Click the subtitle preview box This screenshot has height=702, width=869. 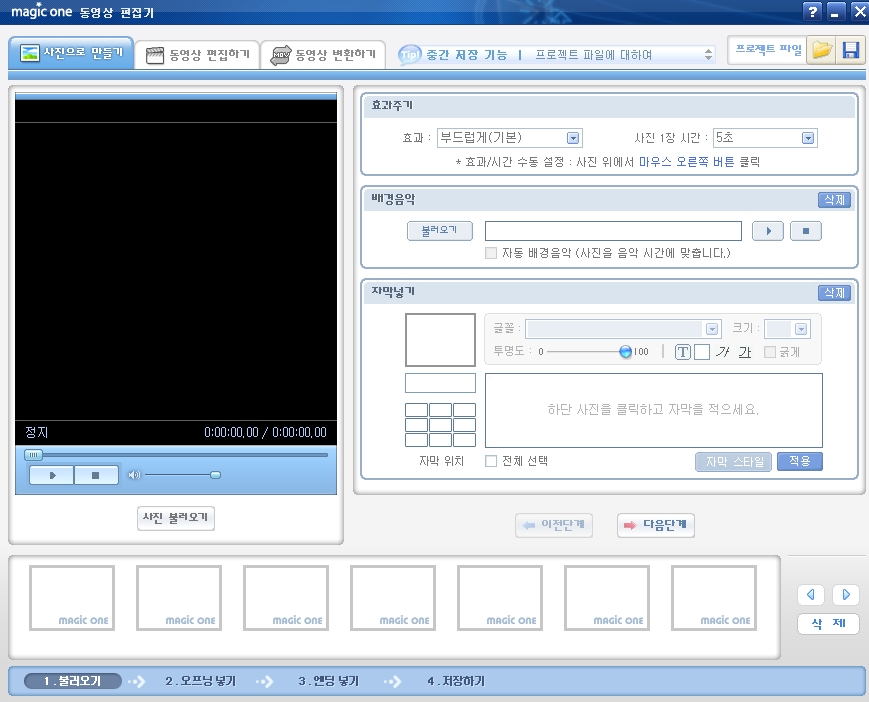(x=441, y=340)
